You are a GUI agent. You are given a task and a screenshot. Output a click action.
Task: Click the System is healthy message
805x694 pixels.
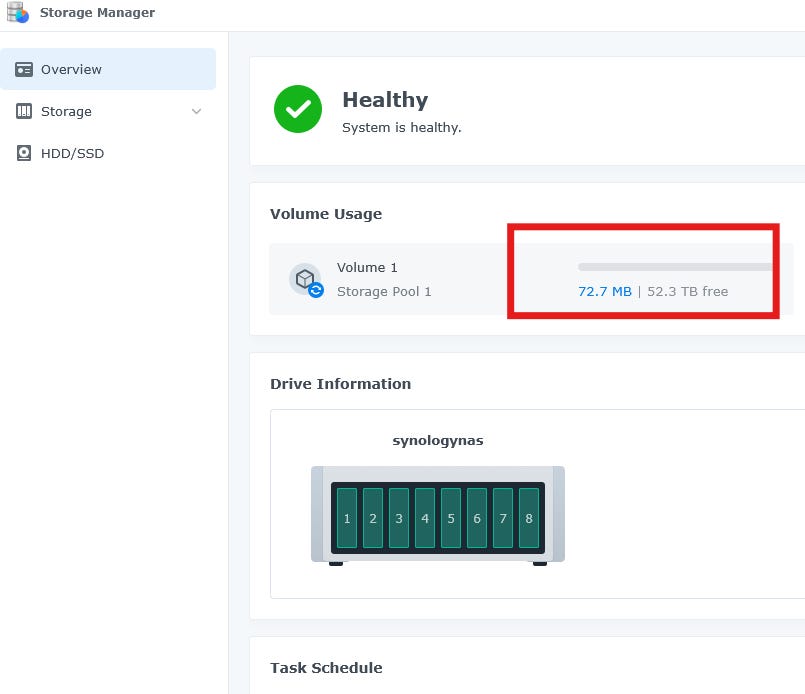click(402, 127)
